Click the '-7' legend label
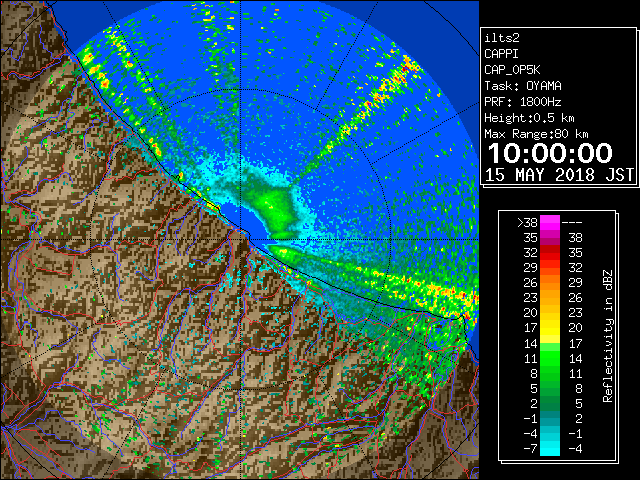Image resolution: width=640 pixels, height=480 pixels. [x=530, y=449]
